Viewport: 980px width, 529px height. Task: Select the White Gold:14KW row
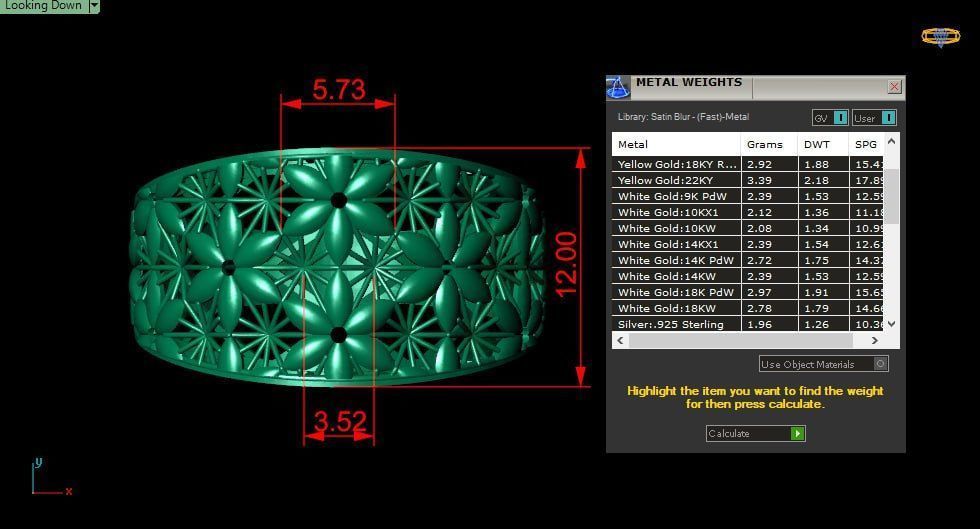(748, 276)
